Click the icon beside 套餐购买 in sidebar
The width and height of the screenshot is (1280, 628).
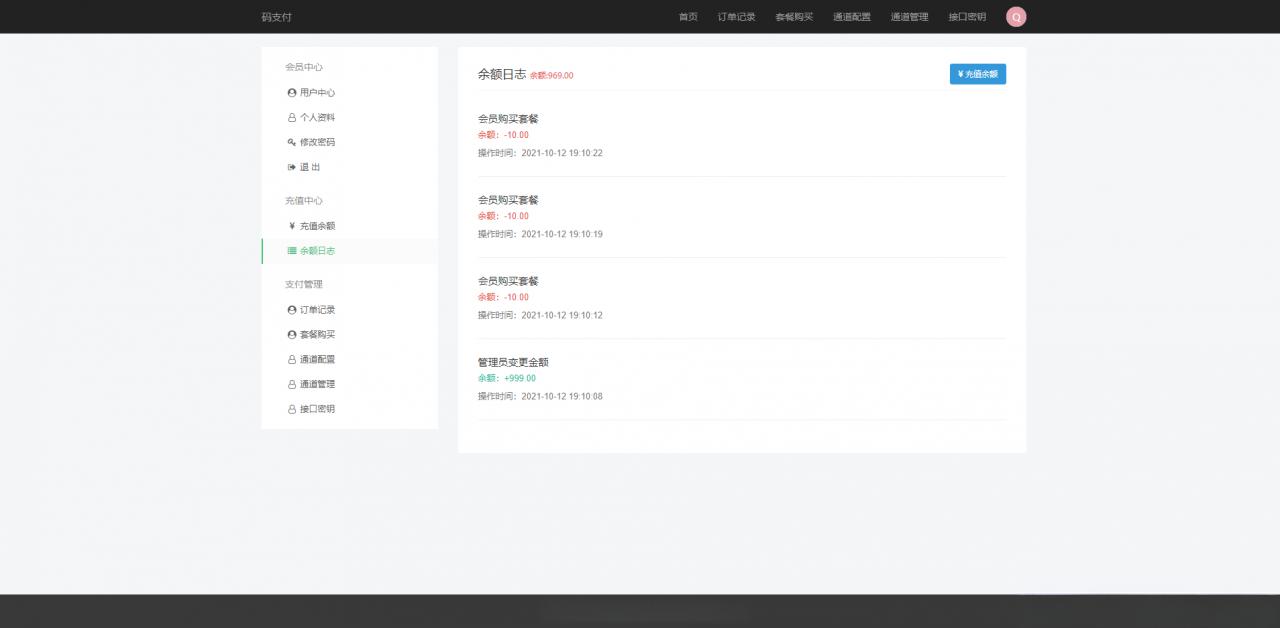tap(292, 335)
